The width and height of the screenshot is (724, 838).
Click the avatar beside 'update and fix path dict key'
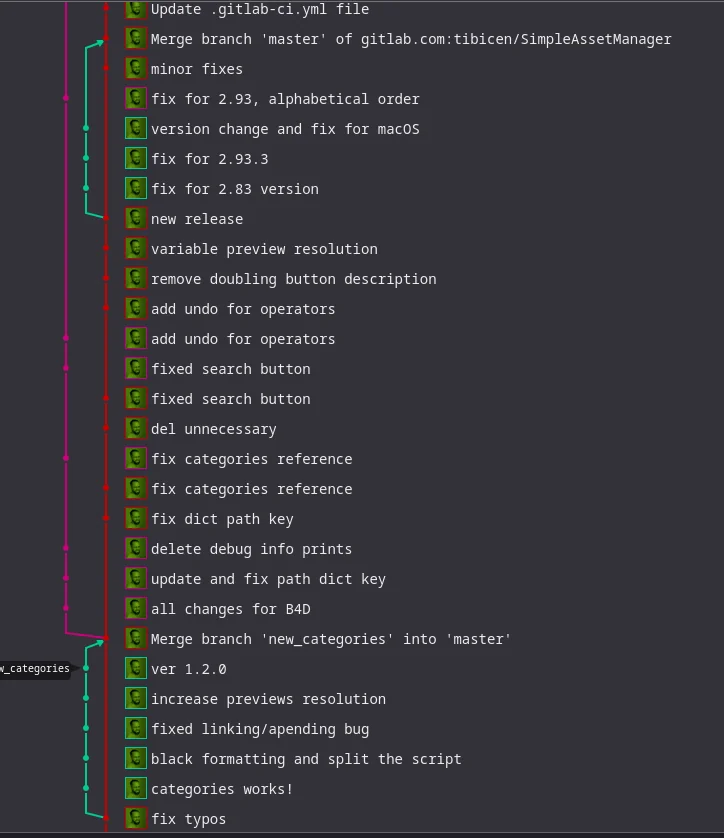pyautogui.click(x=136, y=578)
